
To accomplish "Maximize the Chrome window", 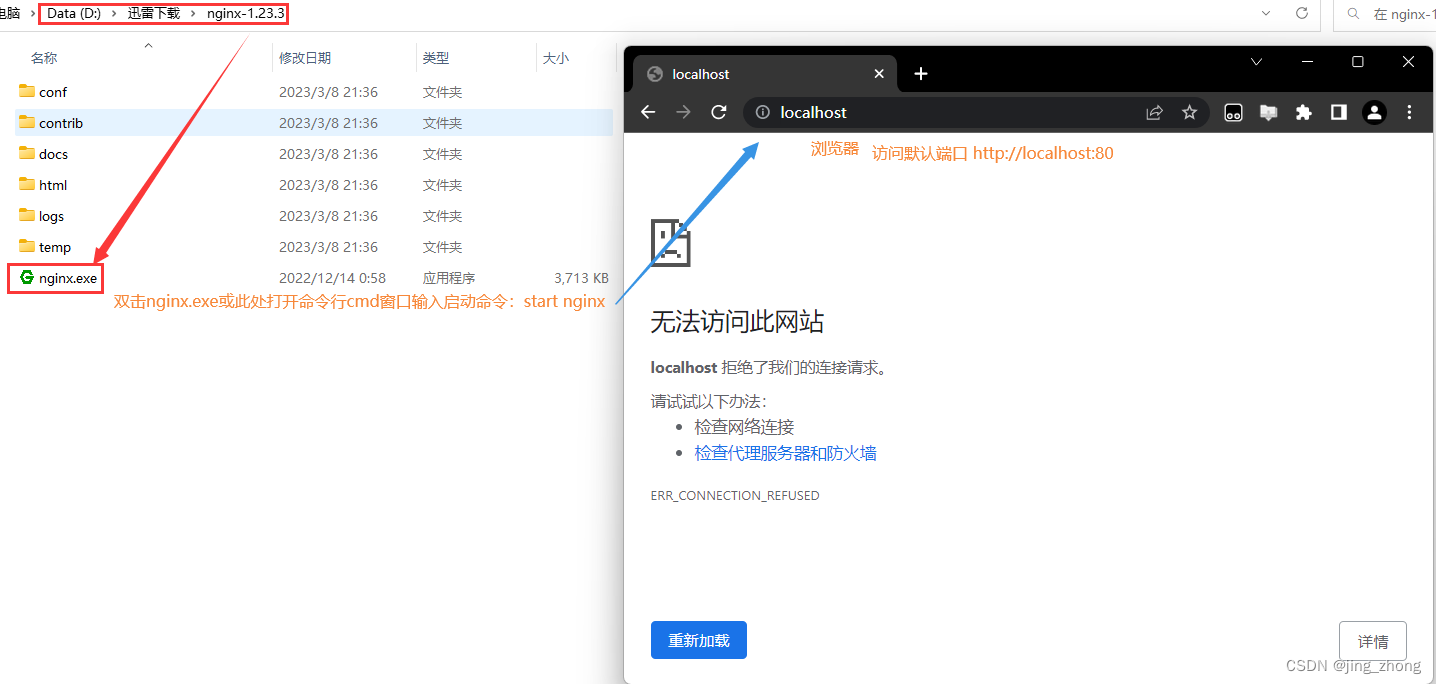I will [x=1358, y=62].
